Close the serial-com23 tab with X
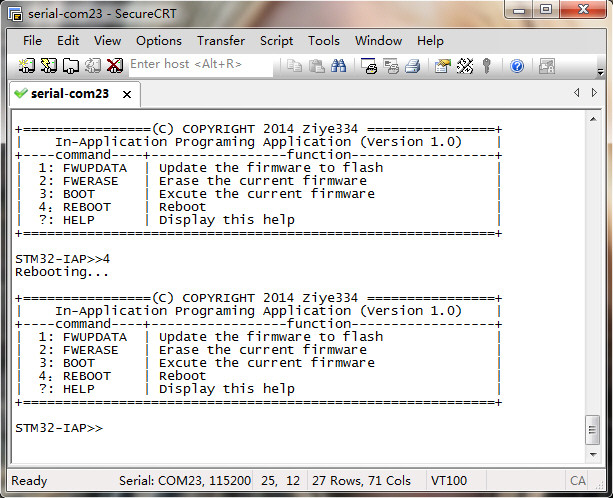The height and width of the screenshot is (498, 613). pos(127,95)
